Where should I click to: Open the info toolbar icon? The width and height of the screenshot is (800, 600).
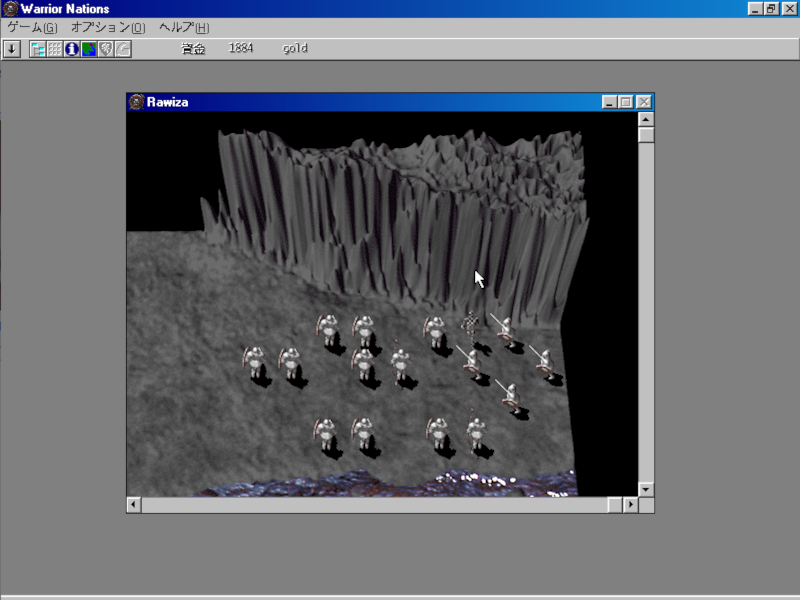(72, 49)
